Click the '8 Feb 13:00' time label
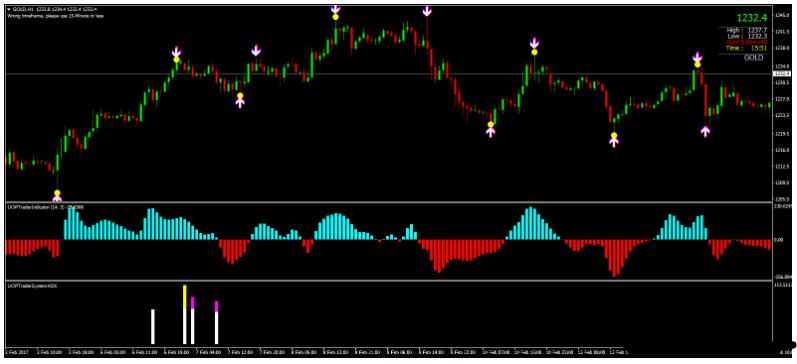Viewport: 797px width, 364px height. (x=335, y=351)
